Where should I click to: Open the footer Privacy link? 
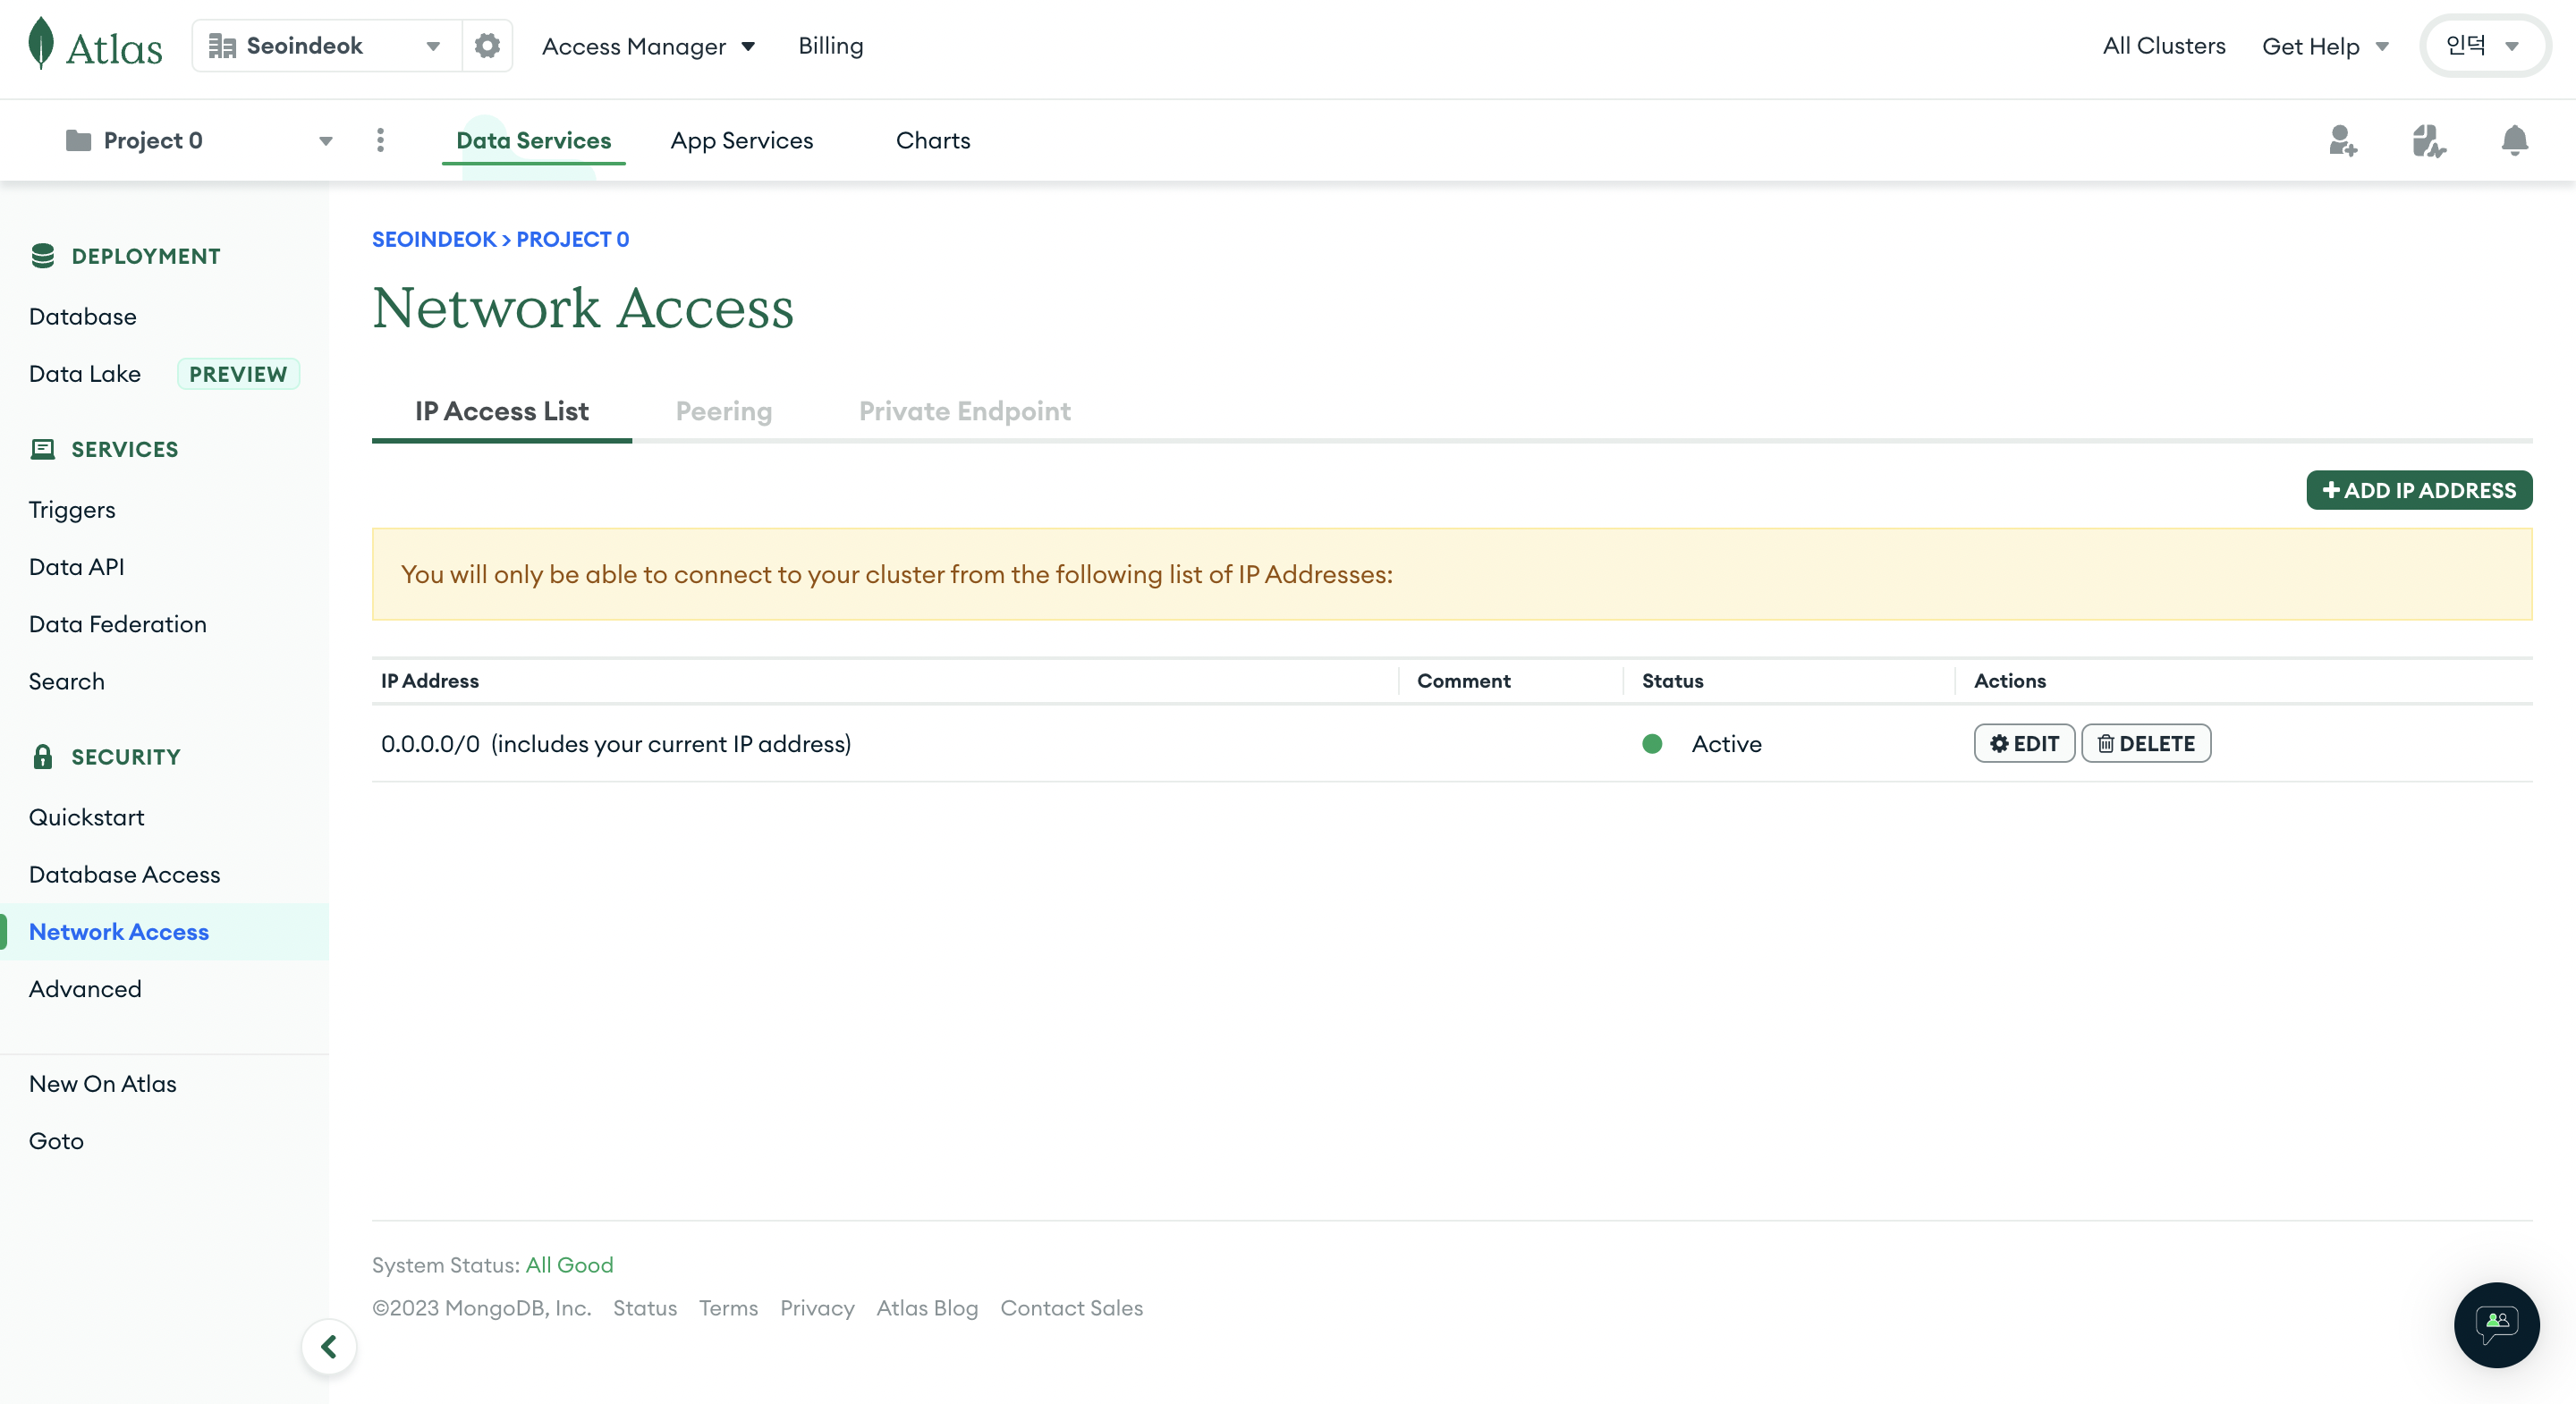click(x=817, y=1307)
